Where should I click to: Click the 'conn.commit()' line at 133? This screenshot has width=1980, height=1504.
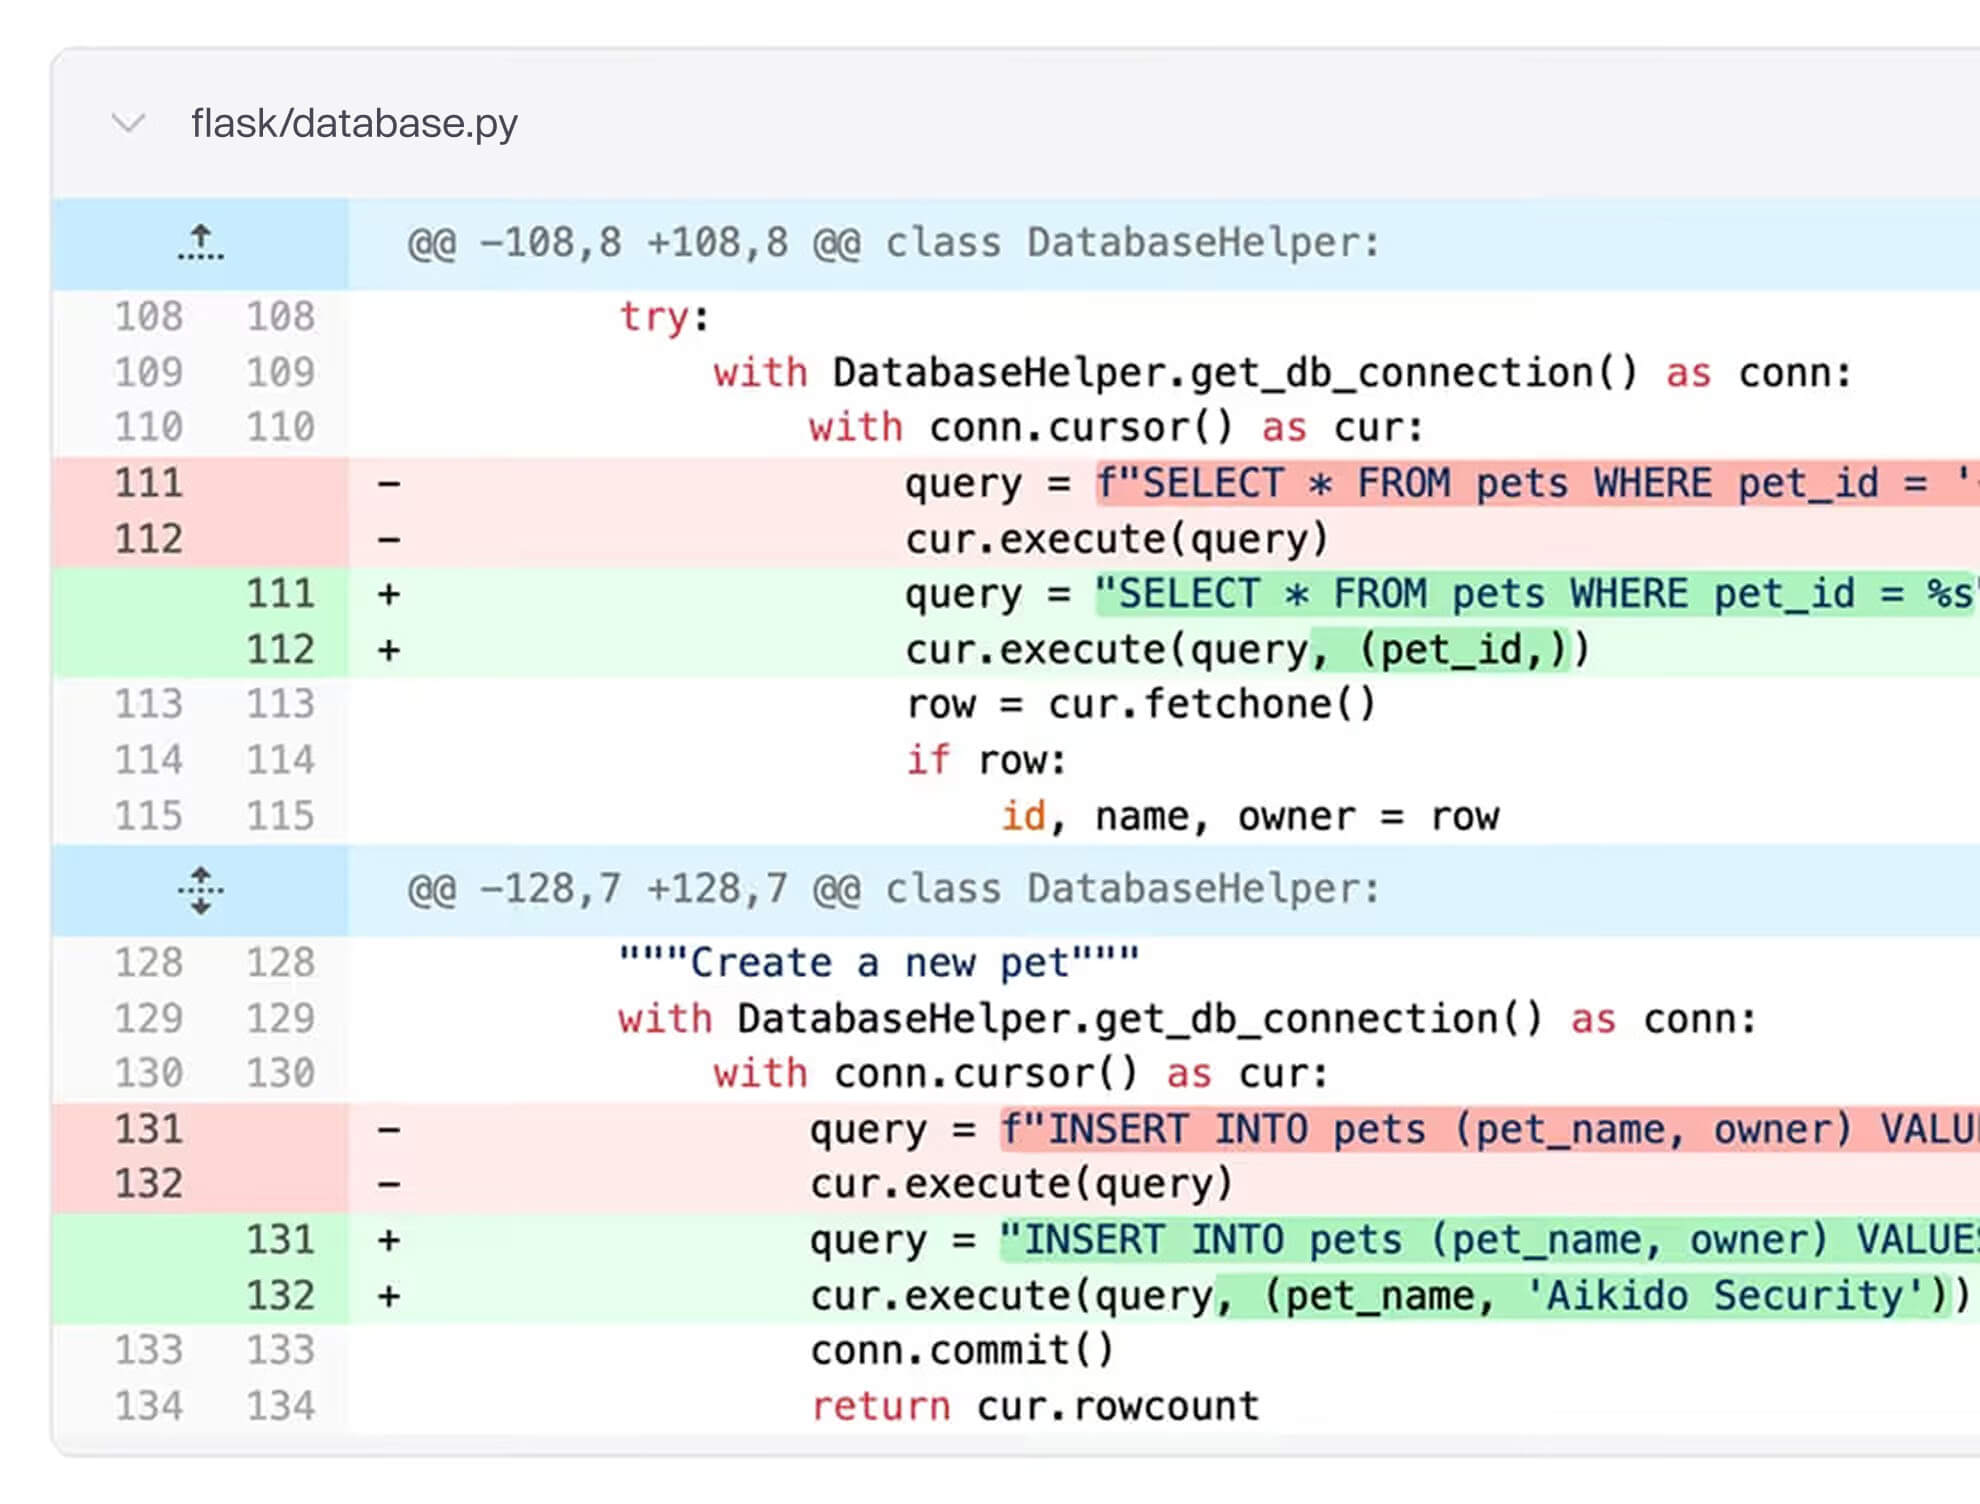tap(961, 1351)
